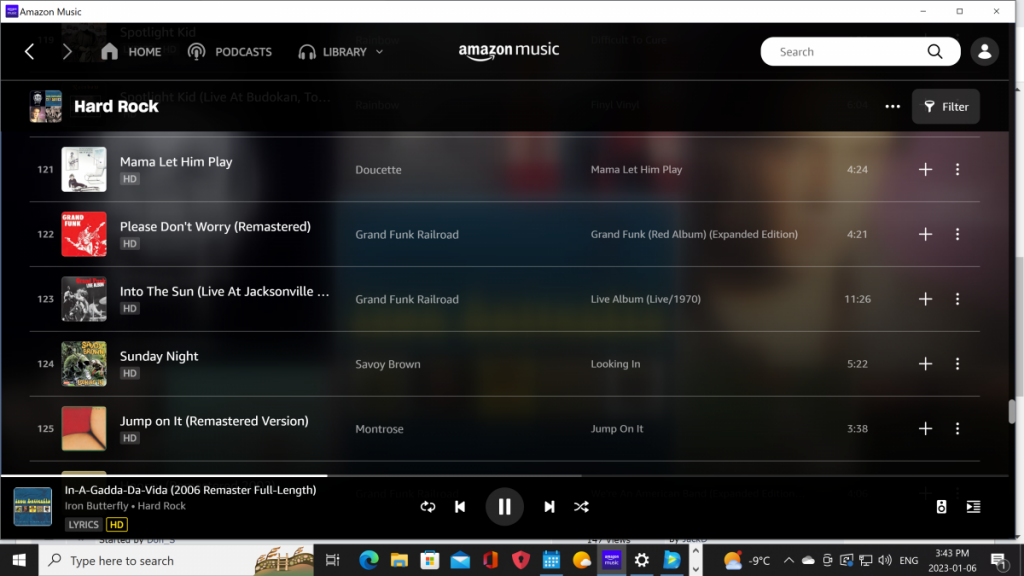The image size is (1024, 576).
Task: Open the play queue
Action: [973, 507]
